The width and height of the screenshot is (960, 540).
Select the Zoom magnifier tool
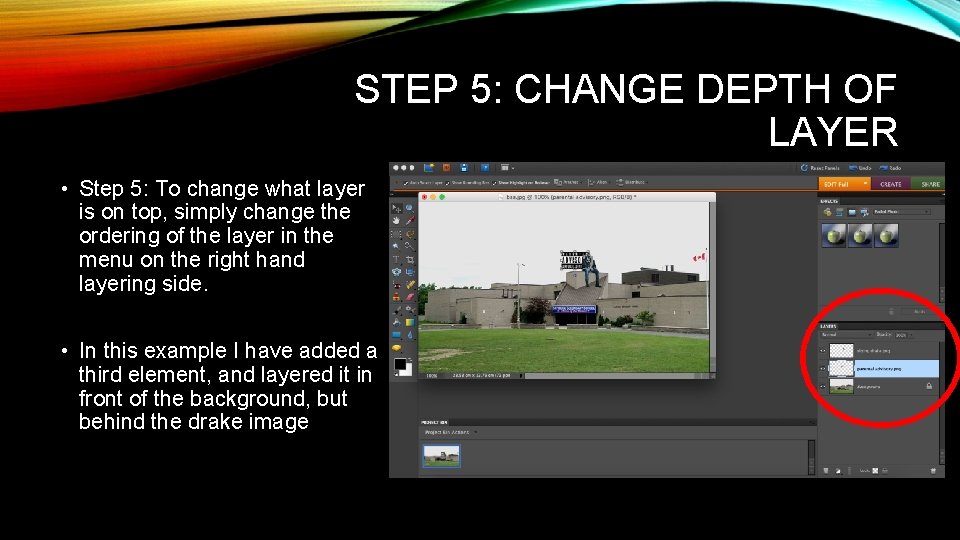tap(410, 208)
